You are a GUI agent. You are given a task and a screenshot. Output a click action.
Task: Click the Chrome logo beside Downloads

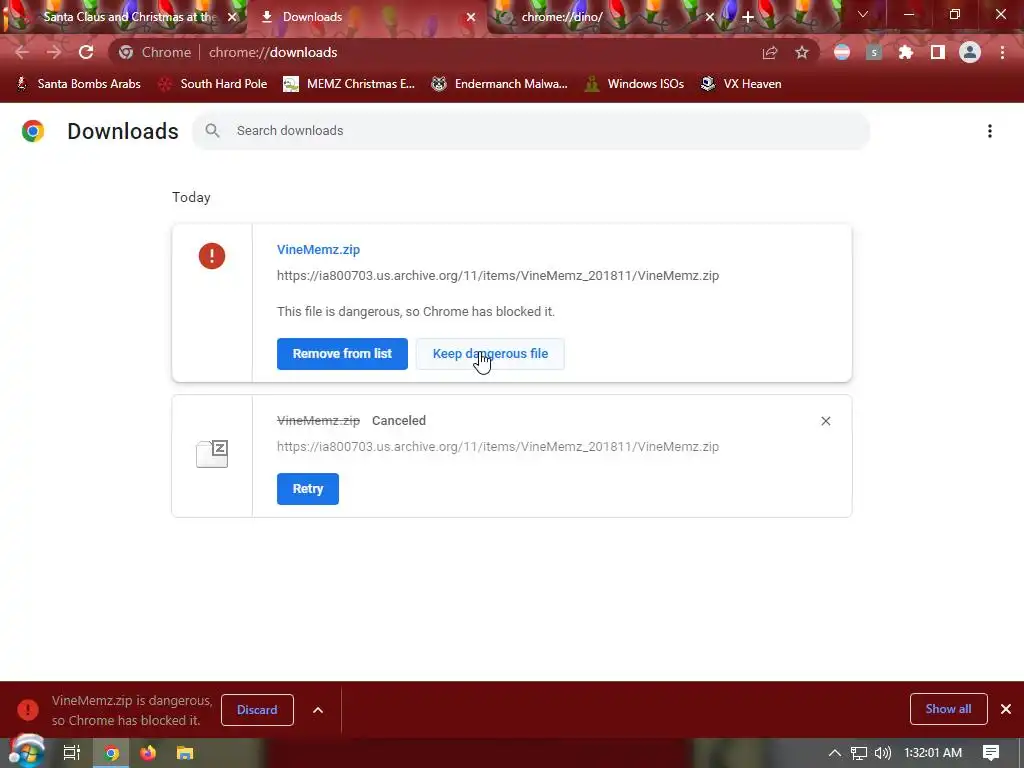click(33, 131)
